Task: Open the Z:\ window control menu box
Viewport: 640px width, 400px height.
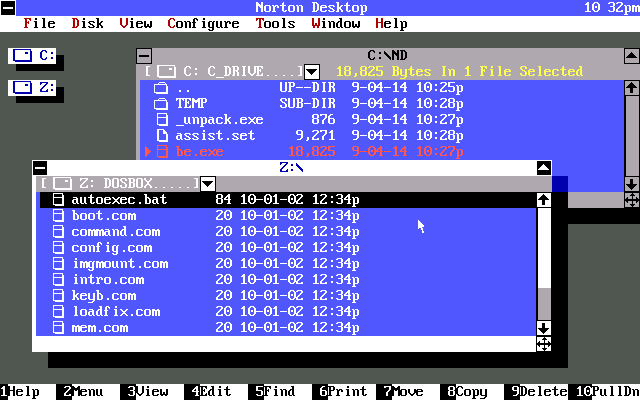Action: [x=40, y=168]
